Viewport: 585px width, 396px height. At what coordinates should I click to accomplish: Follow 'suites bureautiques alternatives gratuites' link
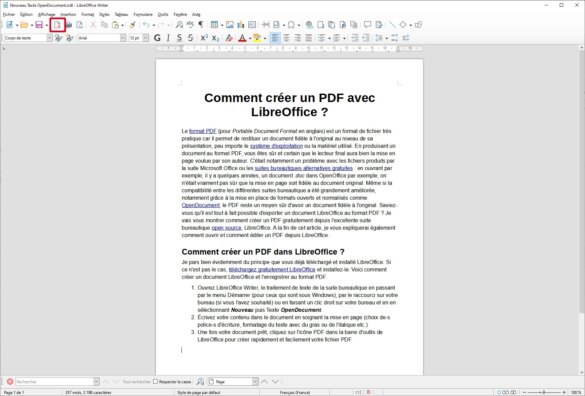pos(303,168)
